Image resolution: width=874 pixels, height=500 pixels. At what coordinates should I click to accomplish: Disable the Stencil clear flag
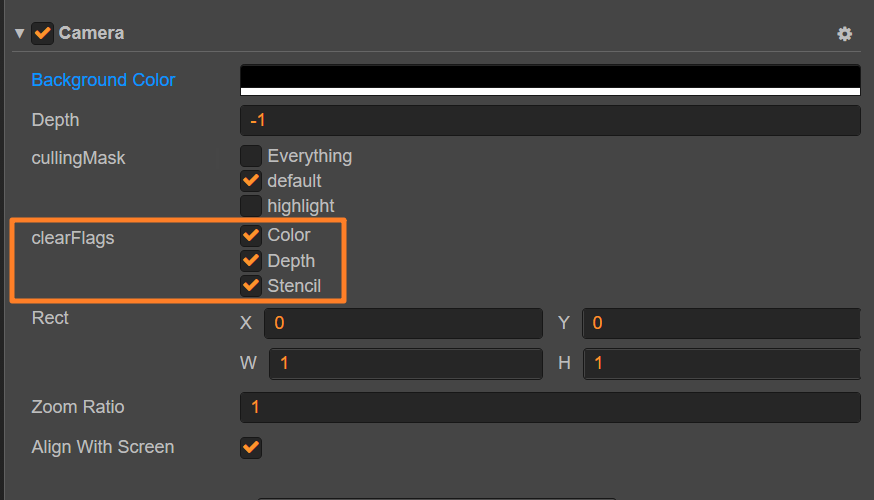(x=251, y=286)
